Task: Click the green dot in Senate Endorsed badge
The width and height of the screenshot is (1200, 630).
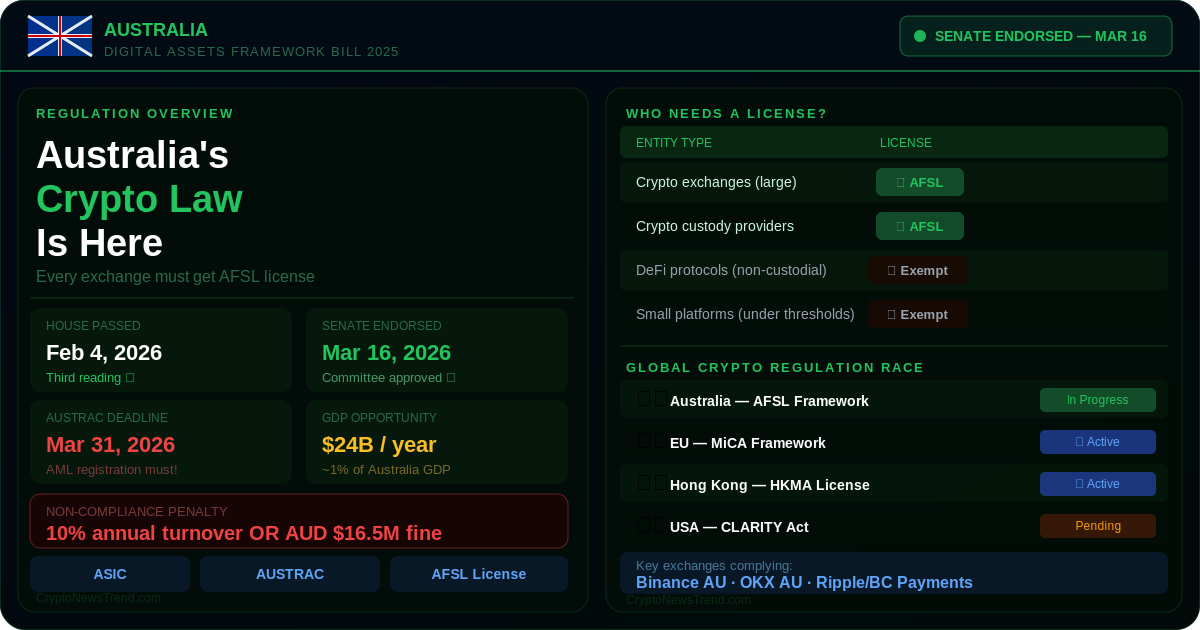Action: click(920, 36)
